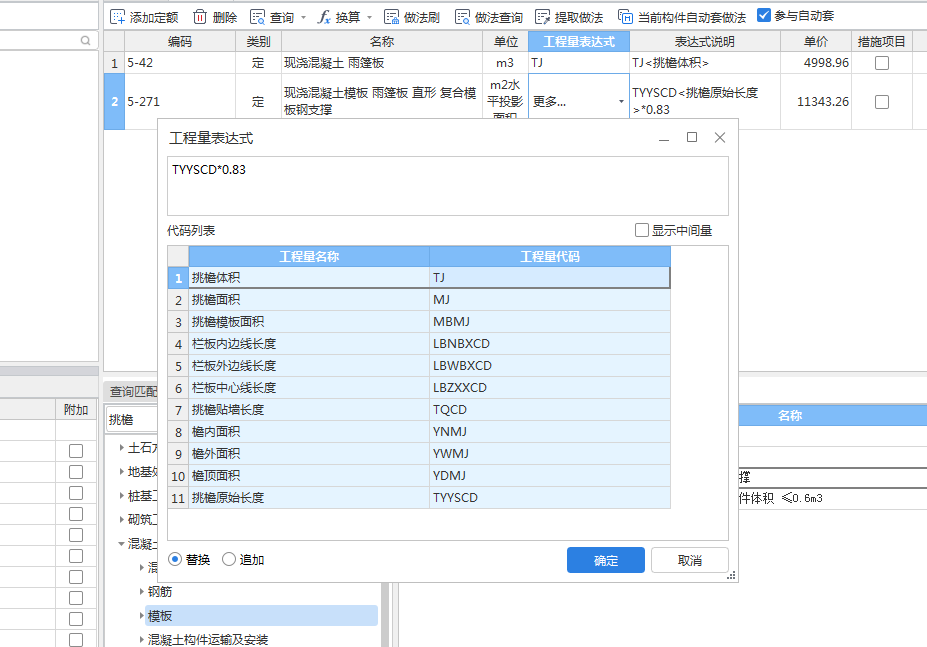
Task: Click the TYYSCD code cell
Action: tap(550, 497)
